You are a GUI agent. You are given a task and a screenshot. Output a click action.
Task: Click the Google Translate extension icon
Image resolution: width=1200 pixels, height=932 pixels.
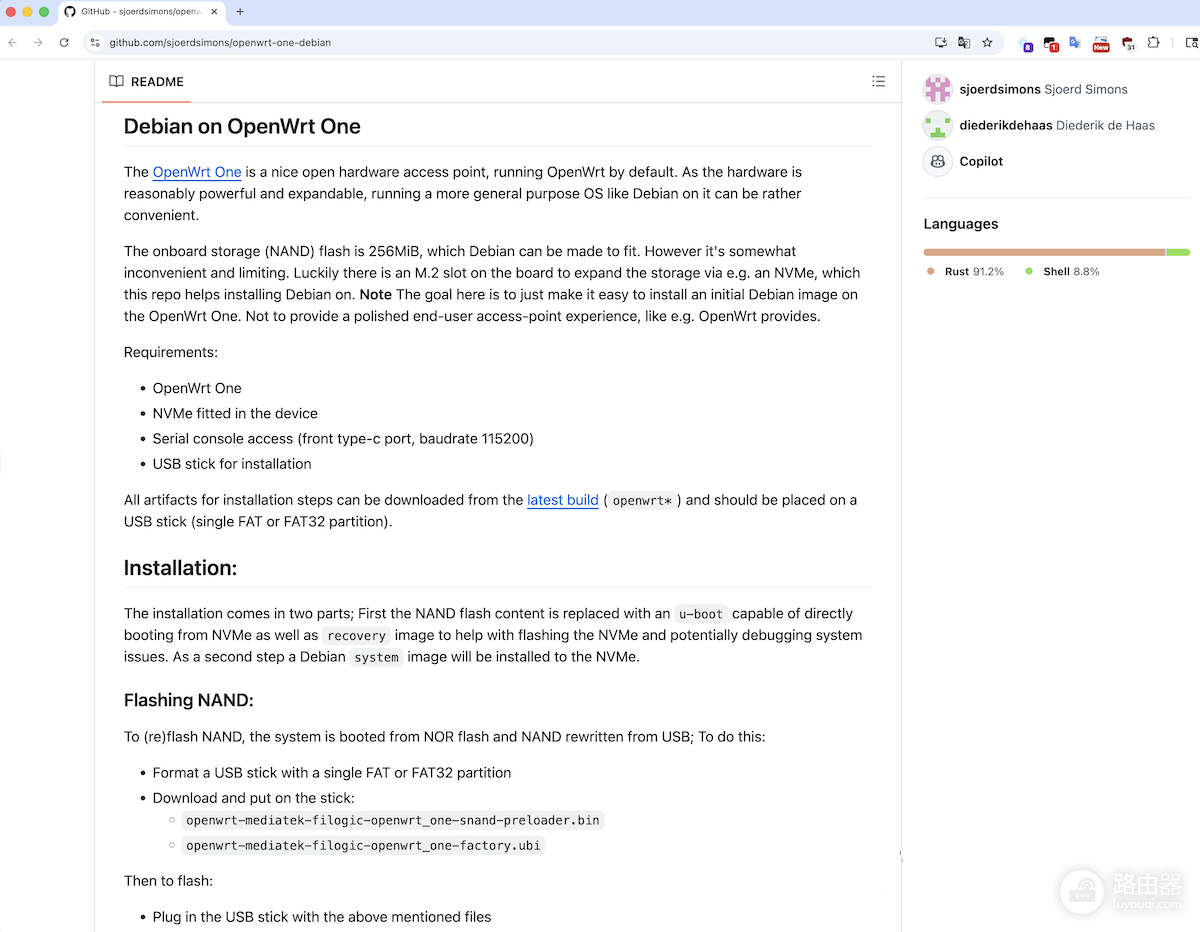coord(1075,43)
